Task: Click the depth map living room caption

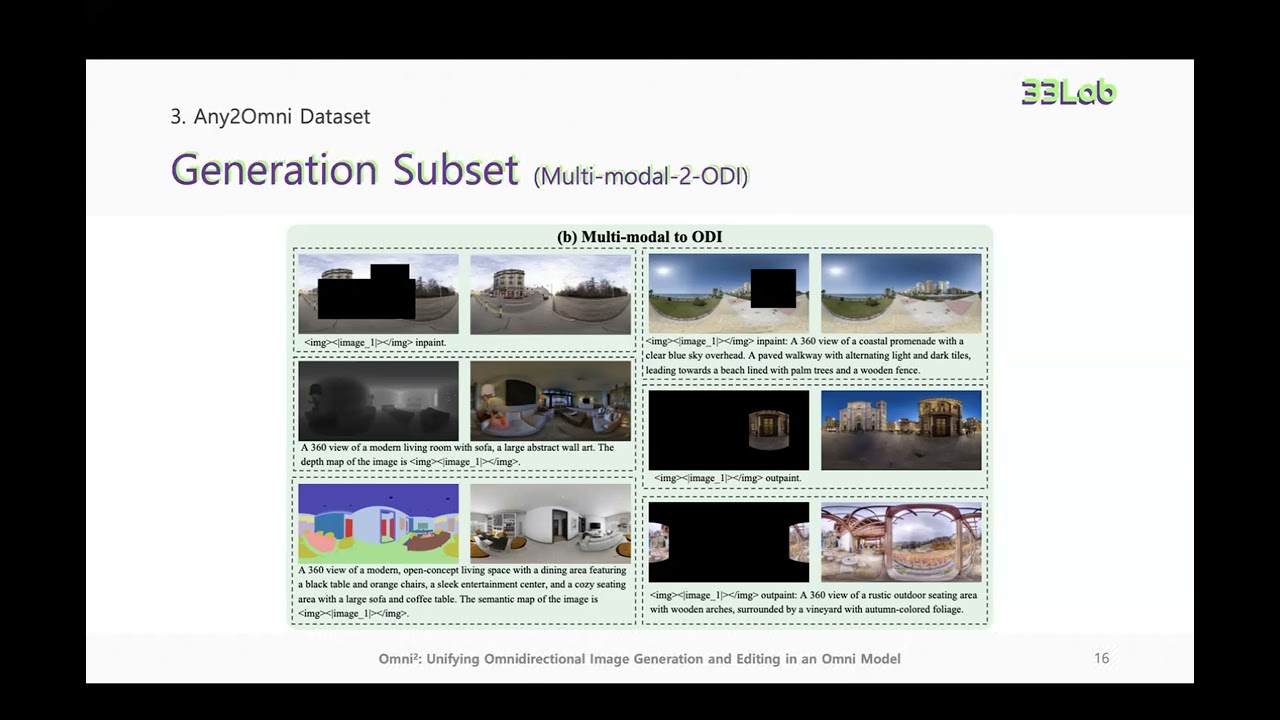Action: 458,454
